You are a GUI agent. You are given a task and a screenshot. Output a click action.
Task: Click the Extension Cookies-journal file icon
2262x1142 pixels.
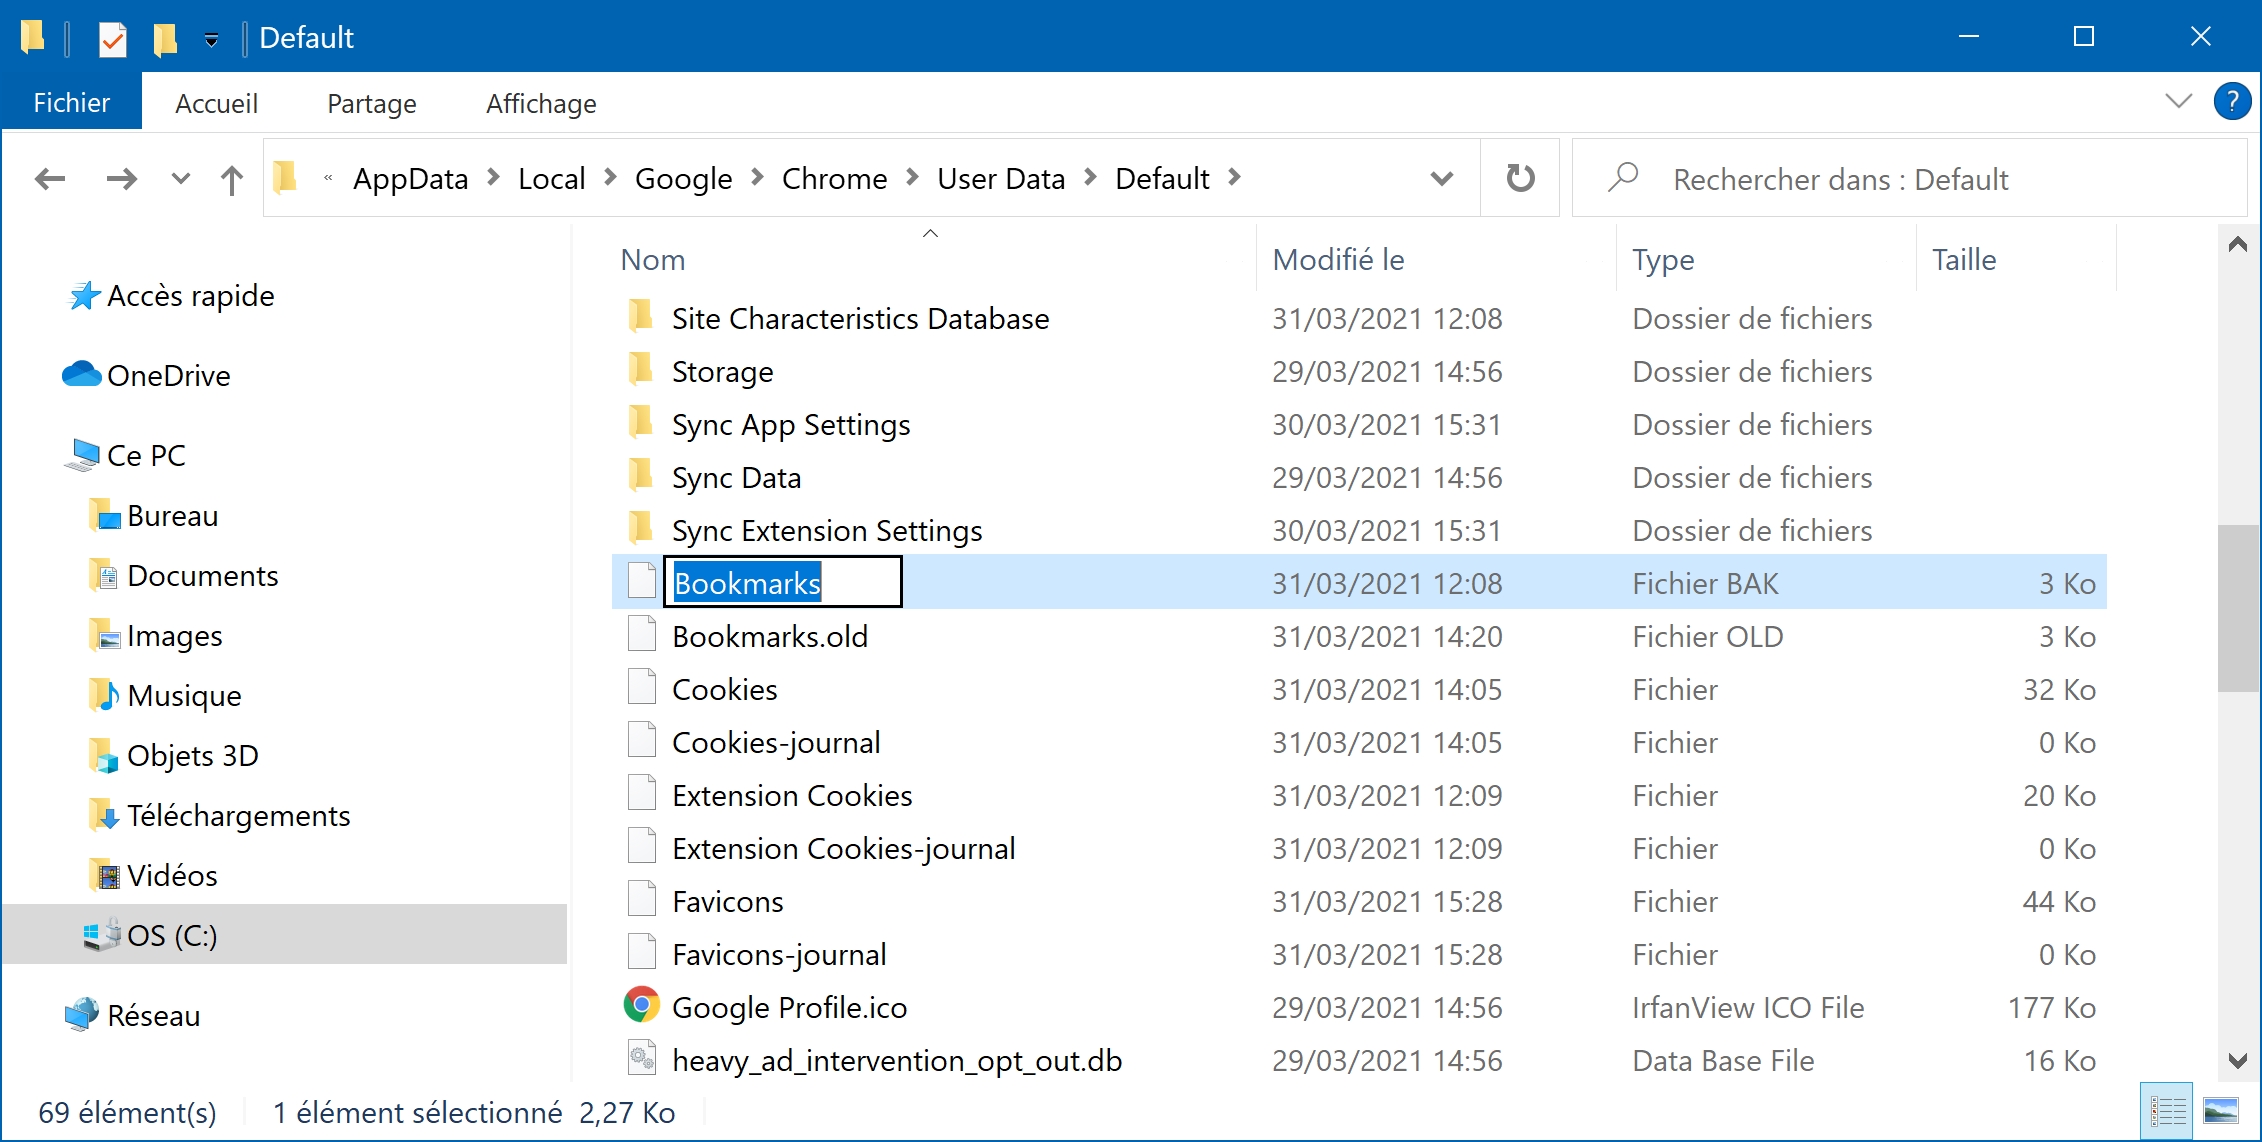641,847
